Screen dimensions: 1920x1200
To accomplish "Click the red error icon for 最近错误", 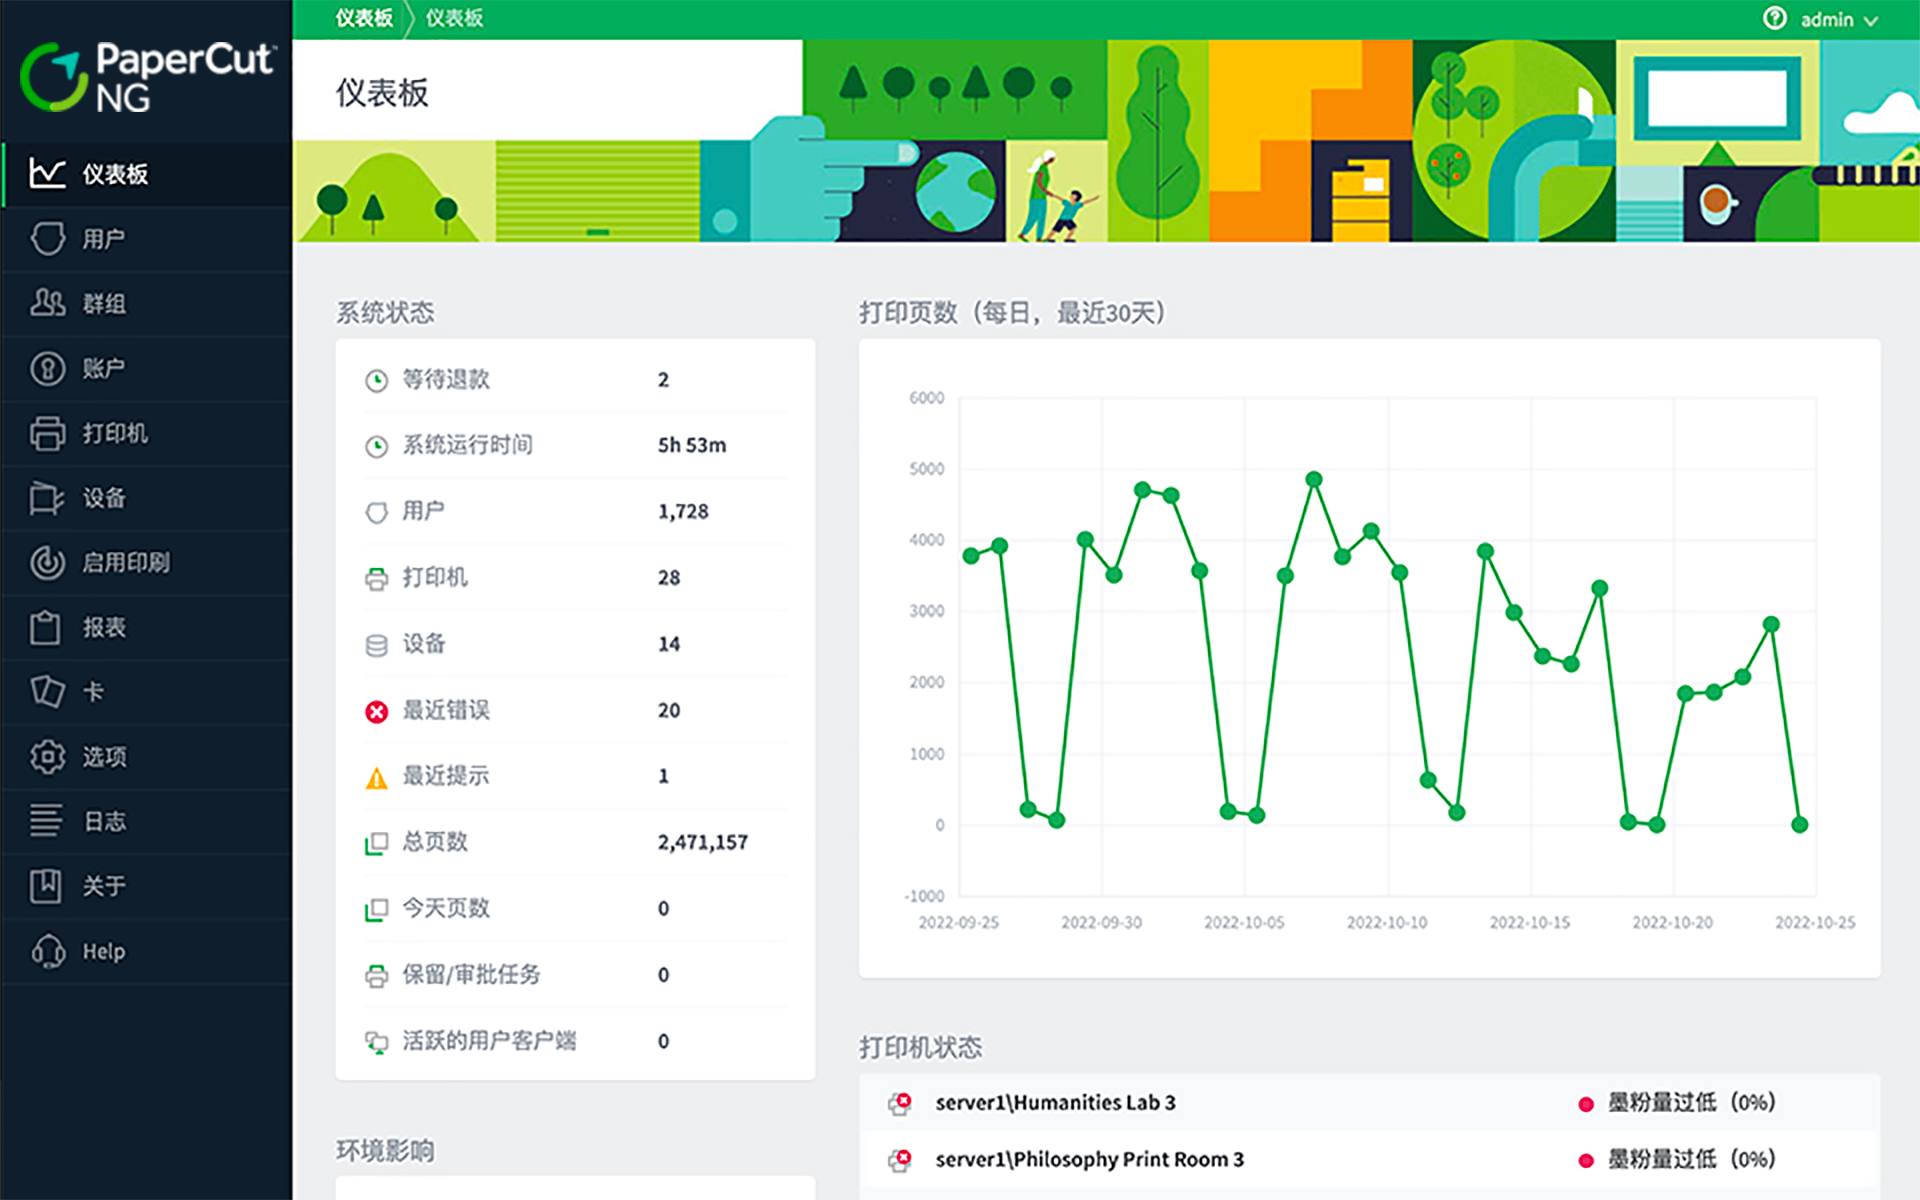I will [x=376, y=711].
